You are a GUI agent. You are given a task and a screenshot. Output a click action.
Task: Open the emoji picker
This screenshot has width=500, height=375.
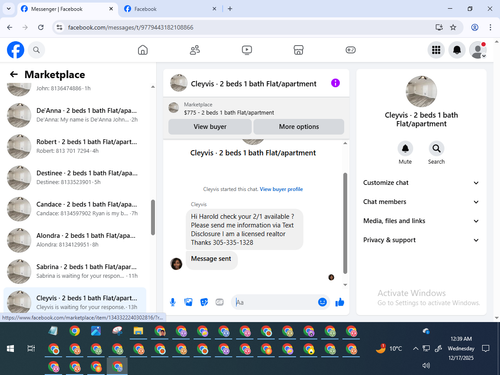322,302
